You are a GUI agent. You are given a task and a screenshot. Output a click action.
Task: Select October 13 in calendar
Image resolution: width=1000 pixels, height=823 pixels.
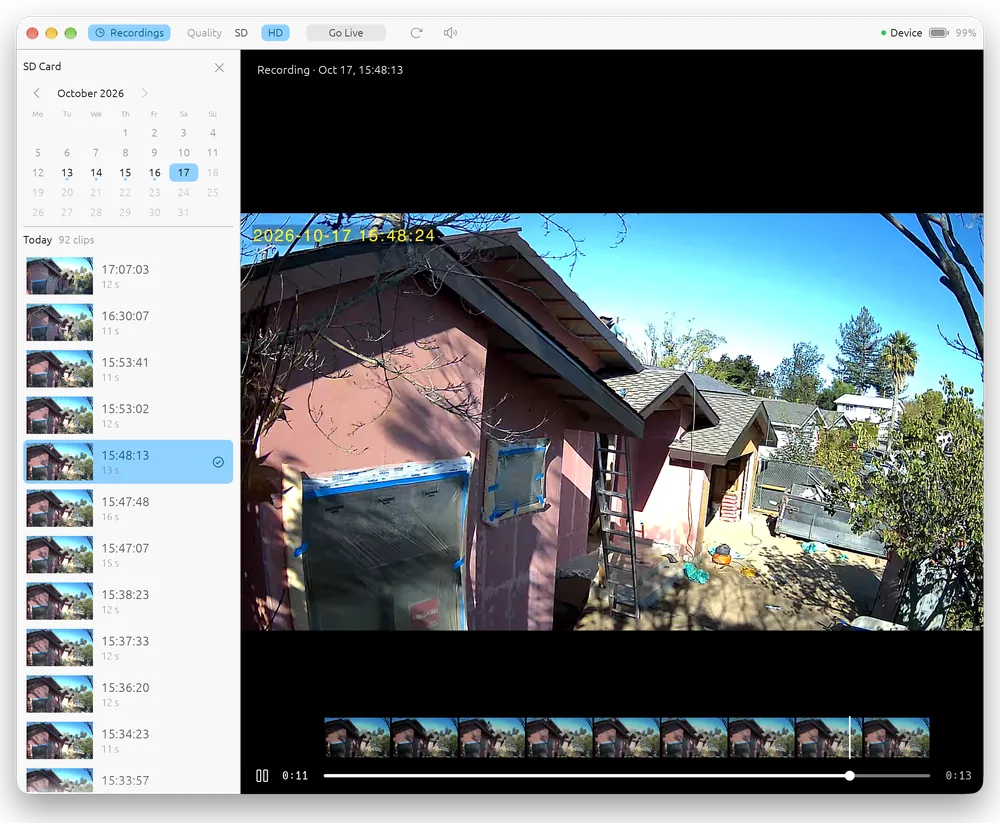[x=67, y=173]
